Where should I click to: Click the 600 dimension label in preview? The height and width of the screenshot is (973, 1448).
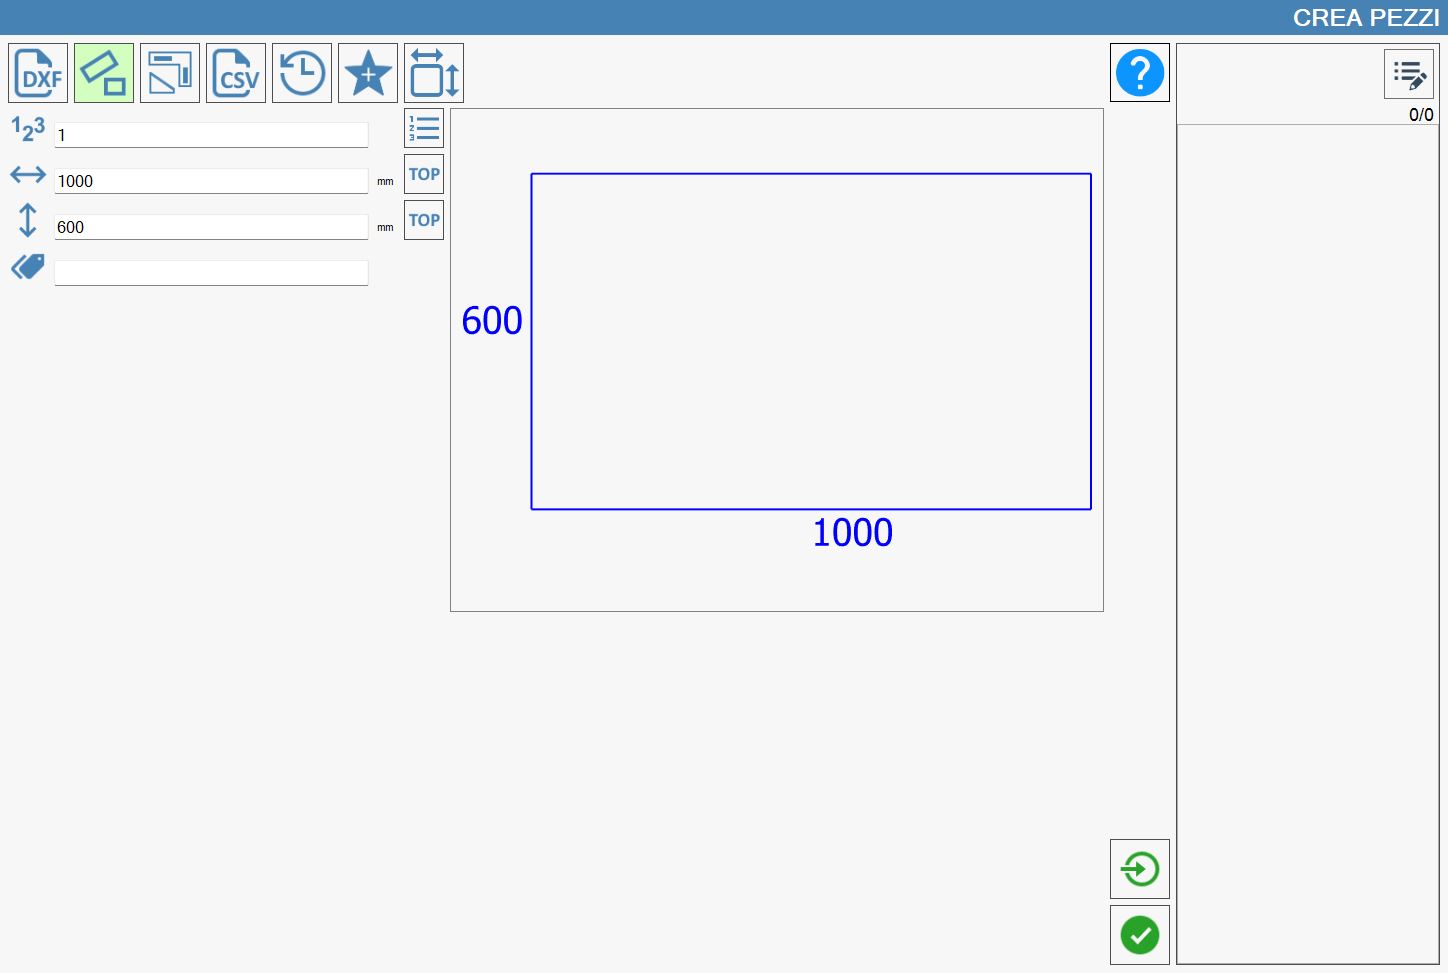(x=492, y=321)
